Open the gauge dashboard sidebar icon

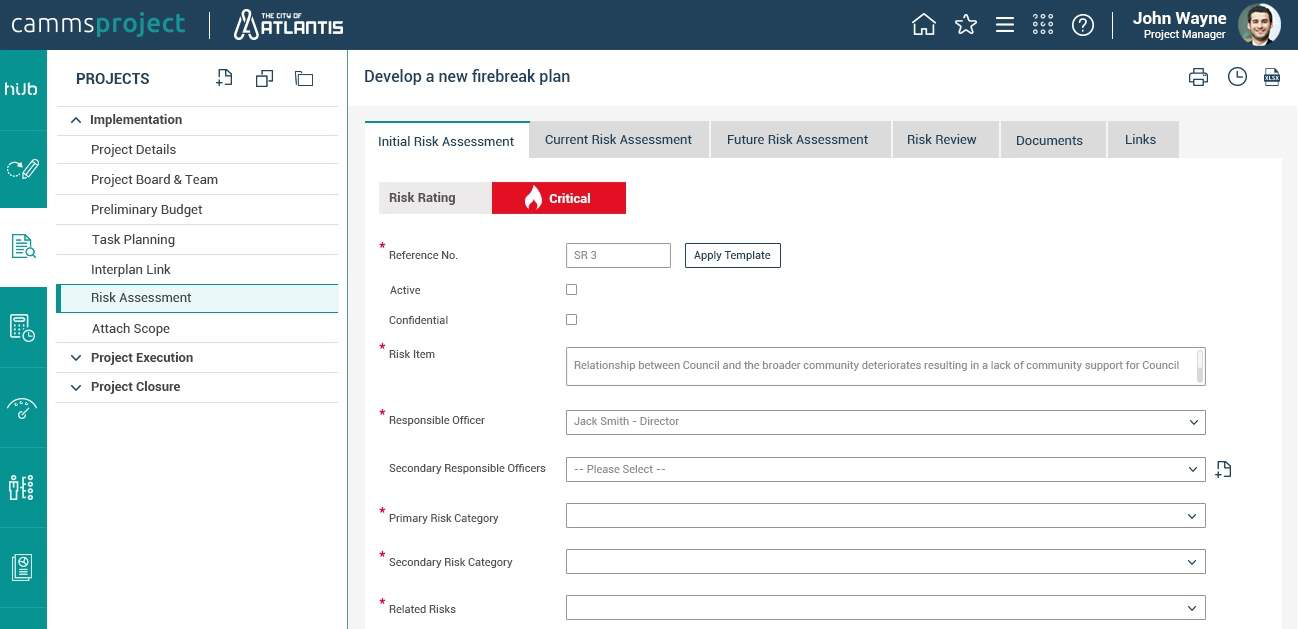pyautogui.click(x=22, y=409)
